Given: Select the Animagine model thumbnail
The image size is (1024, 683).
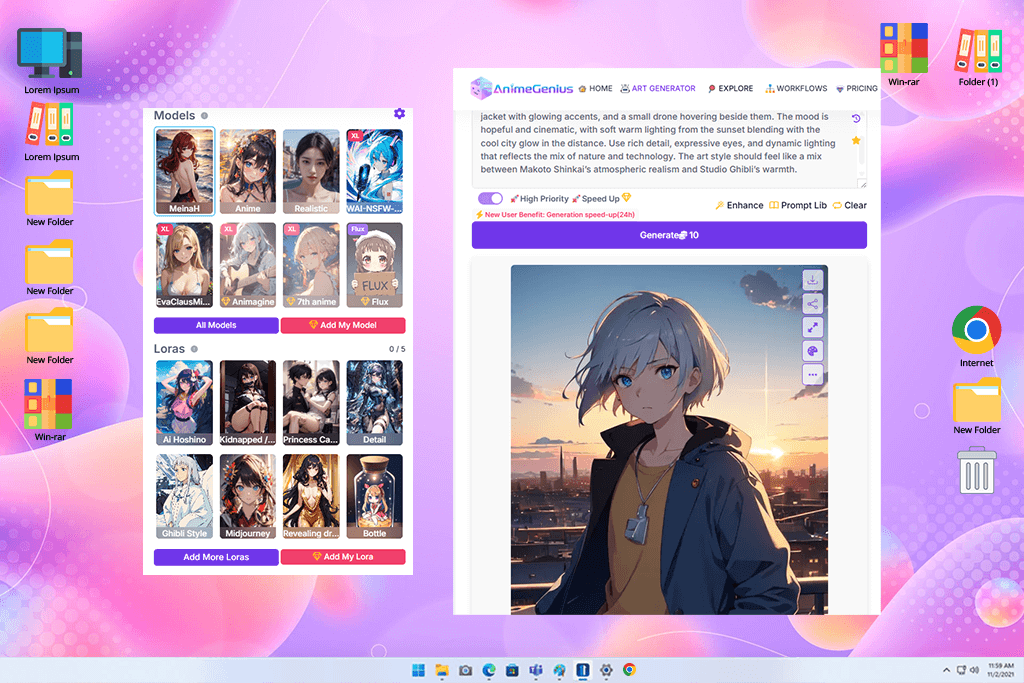Looking at the screenshot, I should [x=248, y=265].
